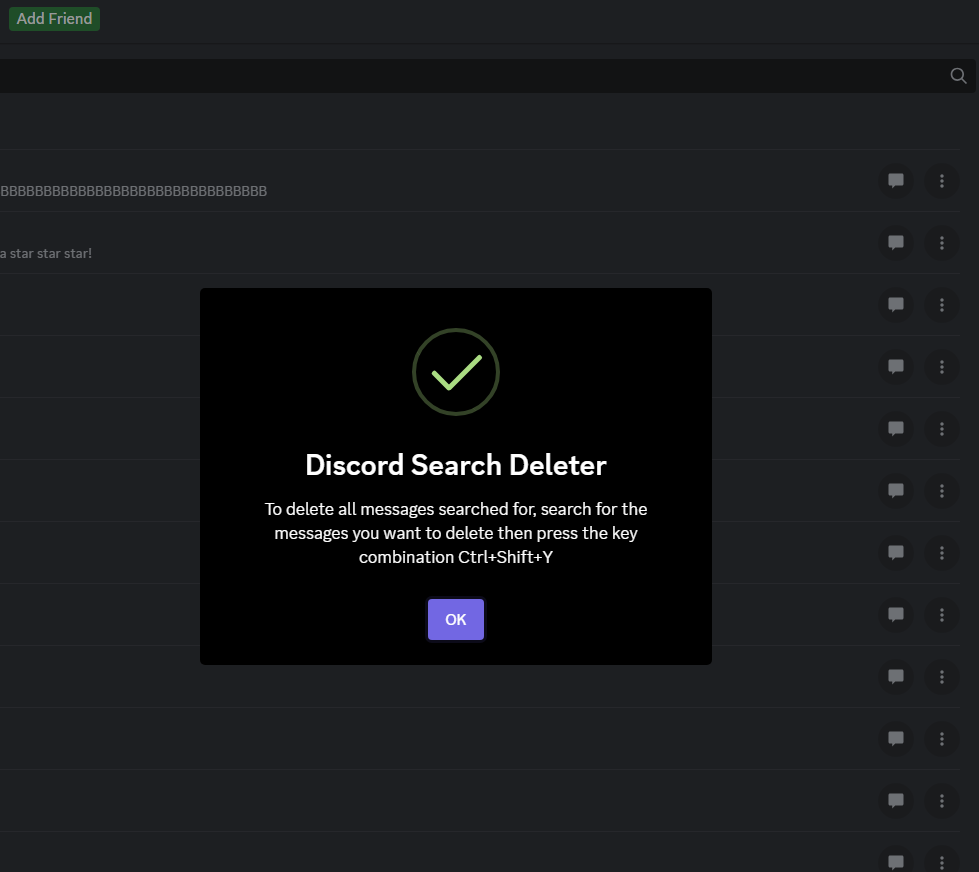Click the Ctrl+Shift+Y instruction text
Screen dimensions: 979x872
point(456,533)
